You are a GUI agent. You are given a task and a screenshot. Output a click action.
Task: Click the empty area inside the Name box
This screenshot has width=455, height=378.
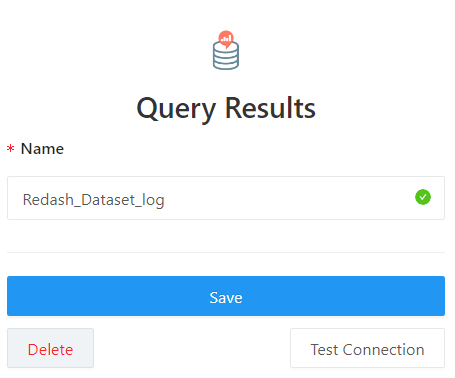[x=287, y=198]
